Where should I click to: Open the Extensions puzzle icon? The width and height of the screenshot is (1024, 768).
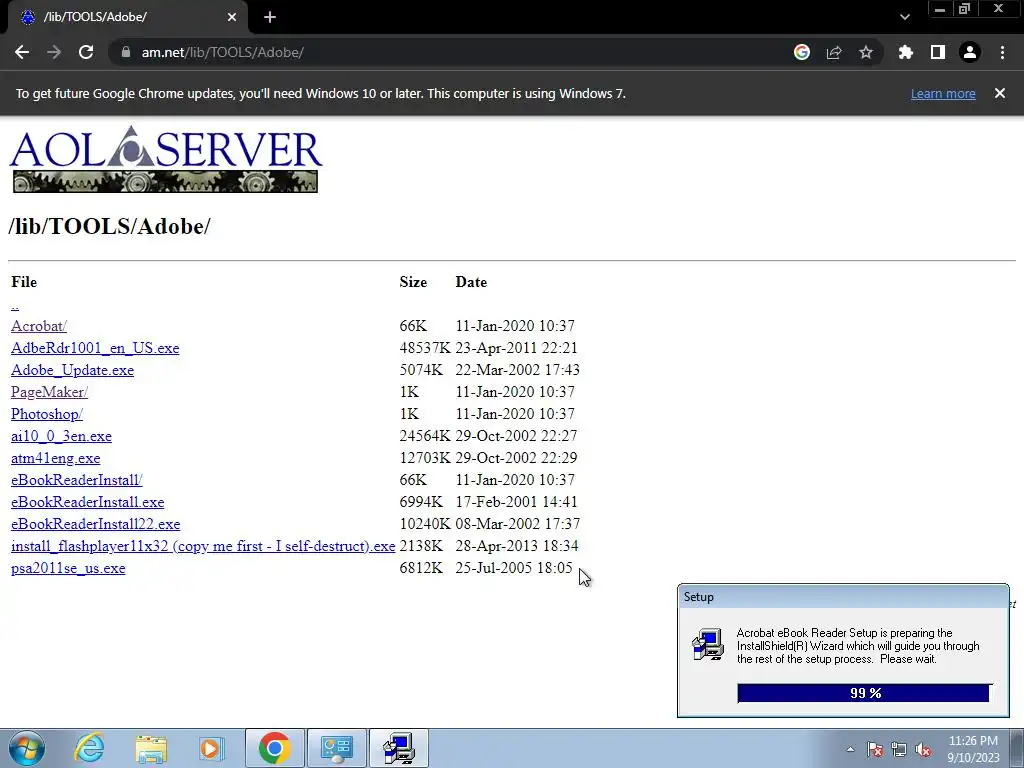point(905,52)
